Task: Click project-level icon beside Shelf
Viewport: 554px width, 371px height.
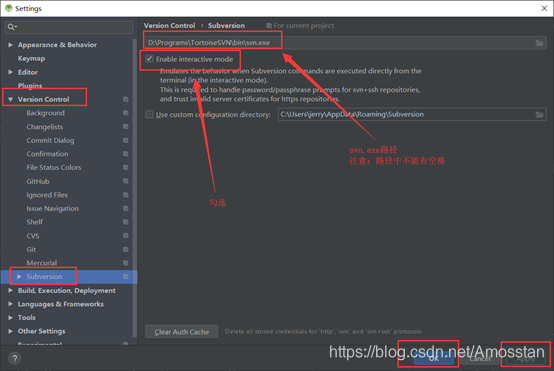Action: (x=125, y=222)
